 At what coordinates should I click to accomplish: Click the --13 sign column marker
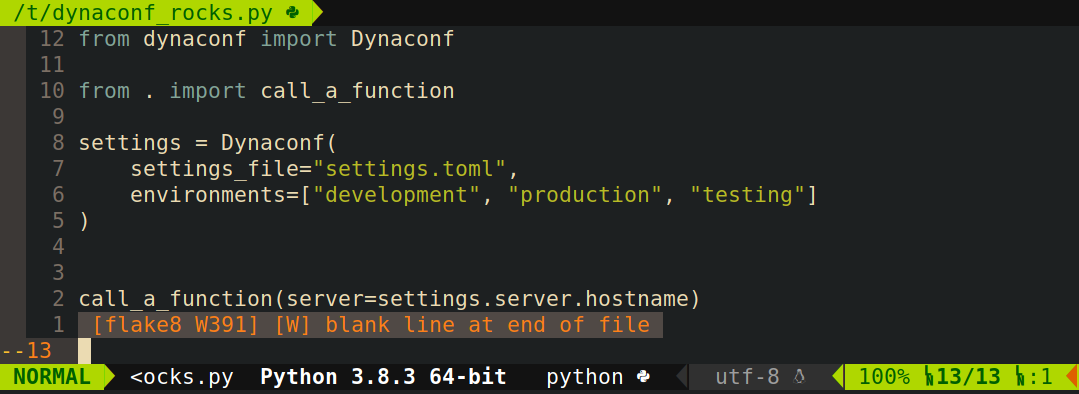click(27, 351)
